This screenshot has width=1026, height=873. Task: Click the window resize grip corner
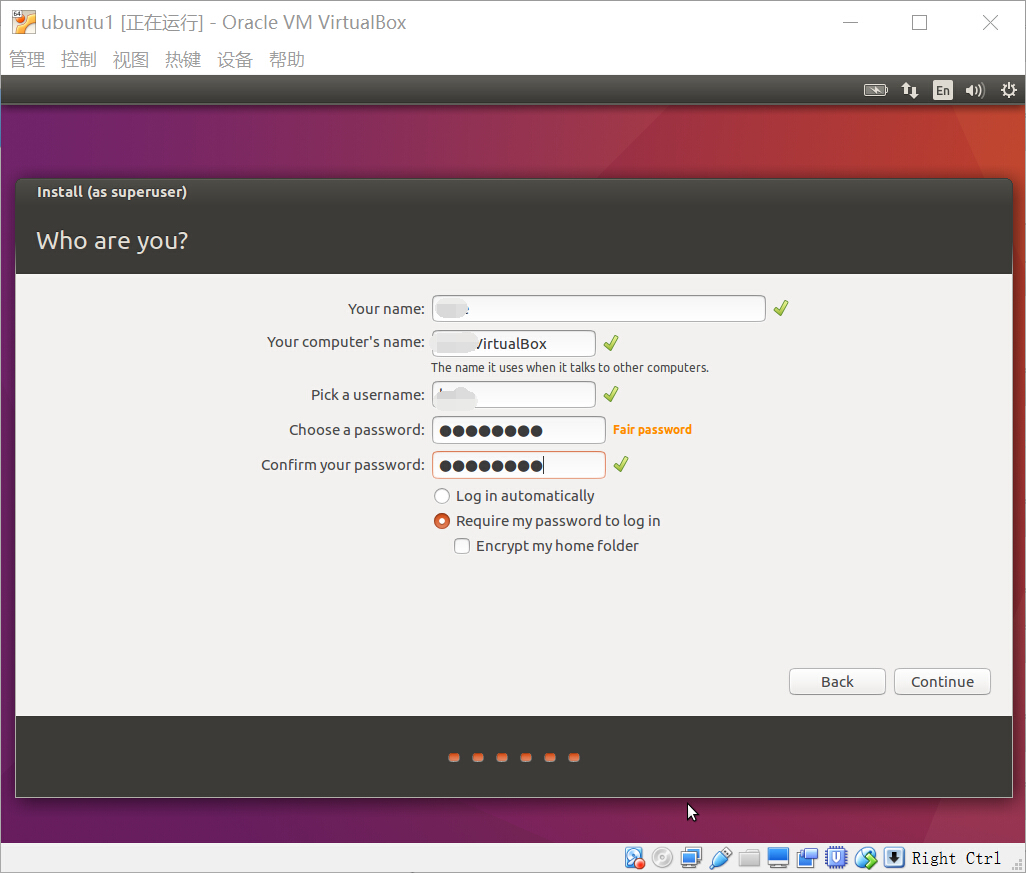(x=1017, y=864)
